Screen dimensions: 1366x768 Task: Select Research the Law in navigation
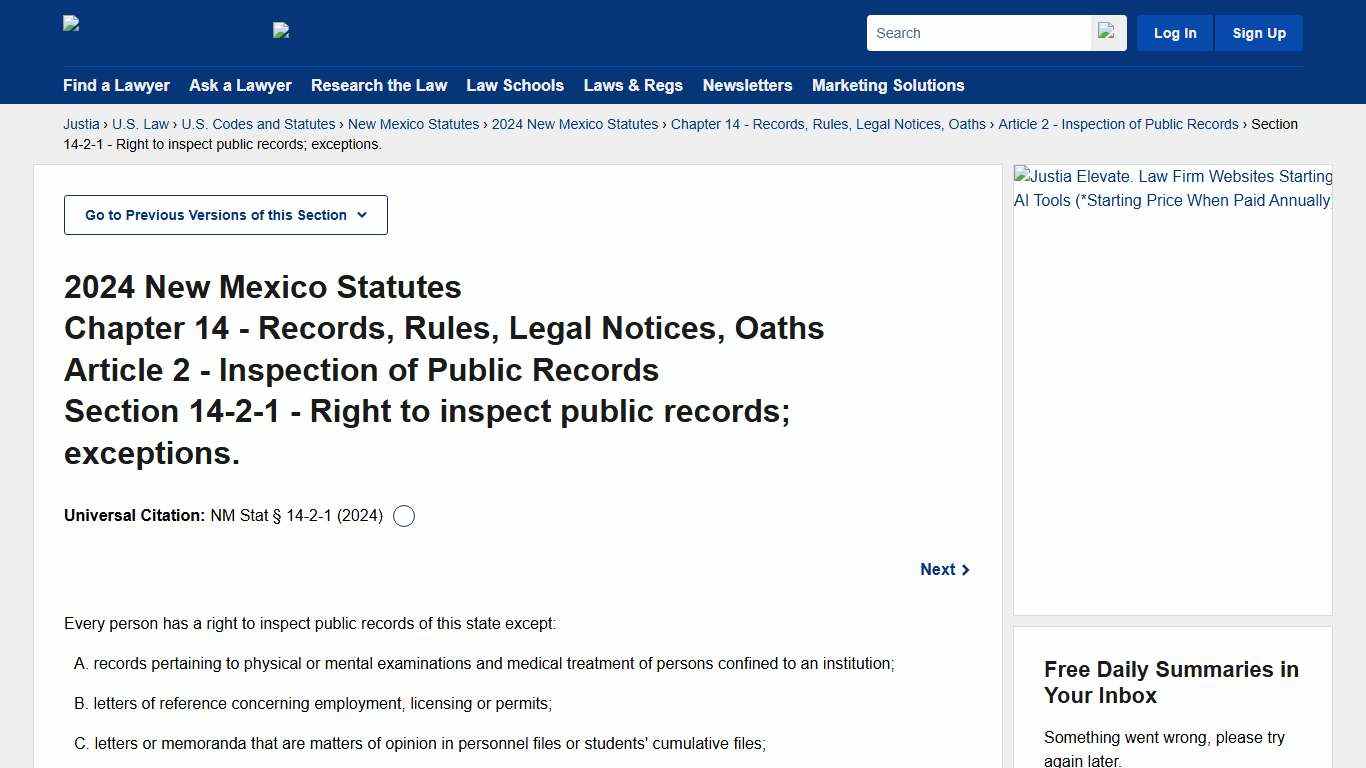pos(379,85)
